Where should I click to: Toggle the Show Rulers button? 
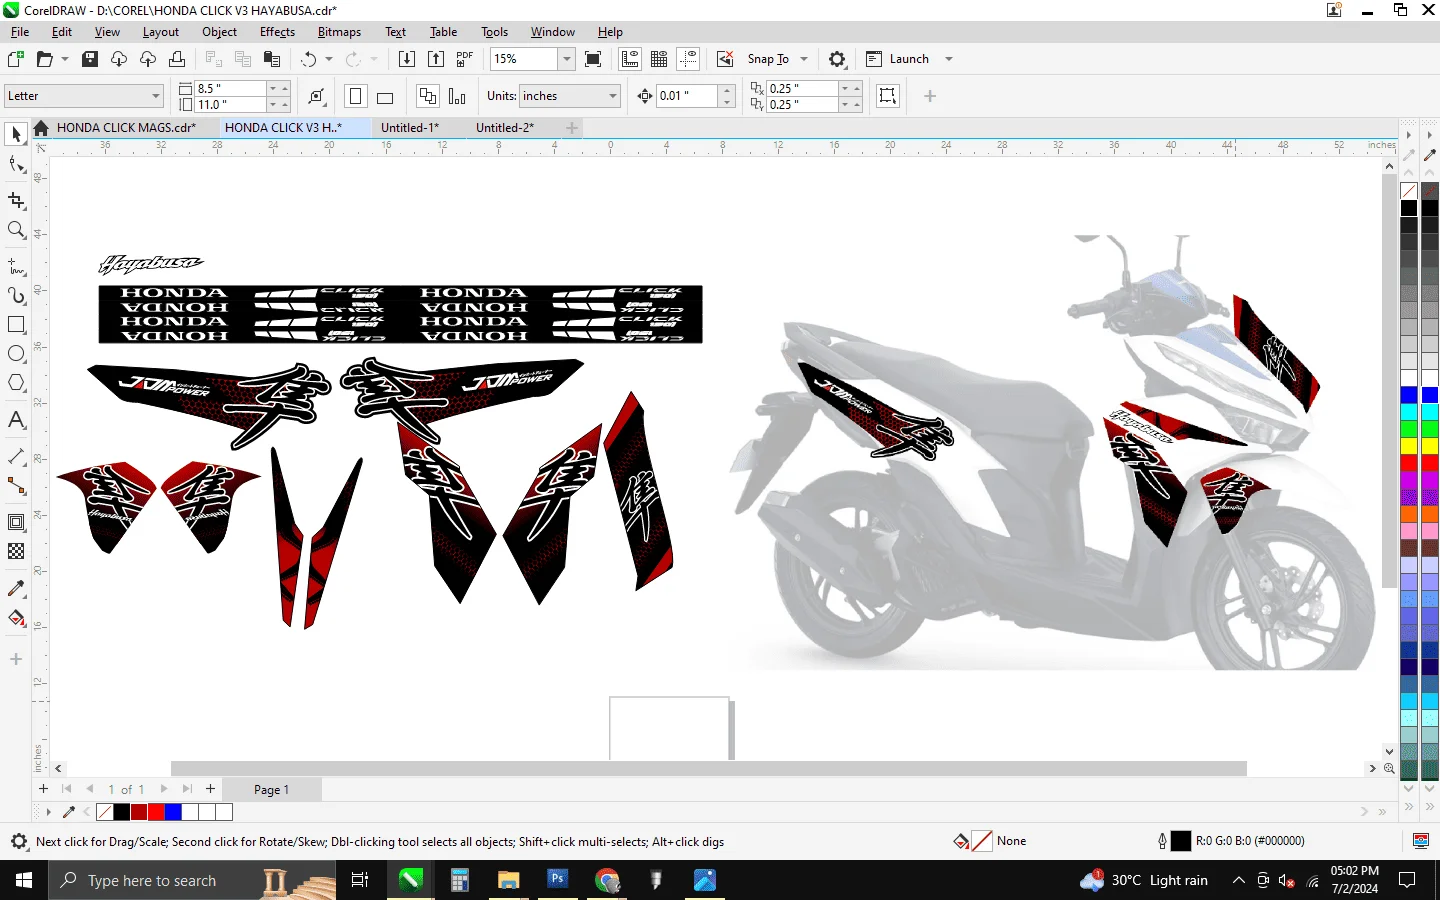(630, 59)
